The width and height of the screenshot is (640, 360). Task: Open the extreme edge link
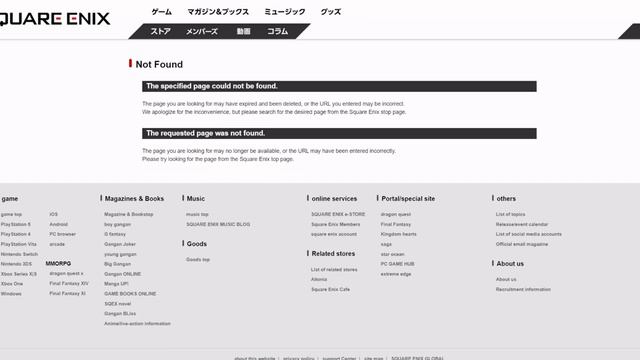pyautogui.click(x=396, y=274)
